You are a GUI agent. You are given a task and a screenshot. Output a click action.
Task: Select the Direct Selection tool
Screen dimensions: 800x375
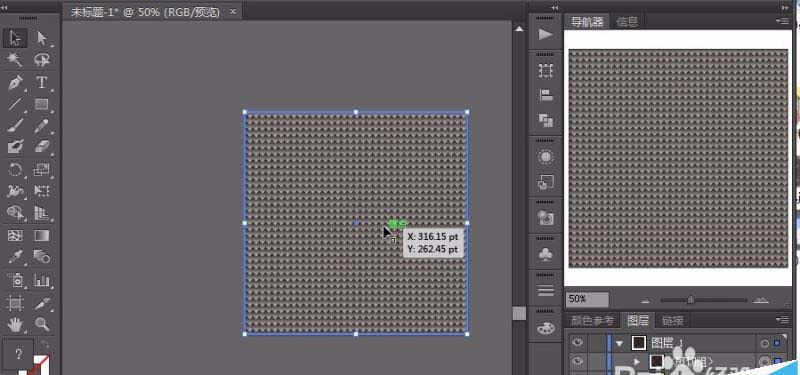tap(42, 38)
